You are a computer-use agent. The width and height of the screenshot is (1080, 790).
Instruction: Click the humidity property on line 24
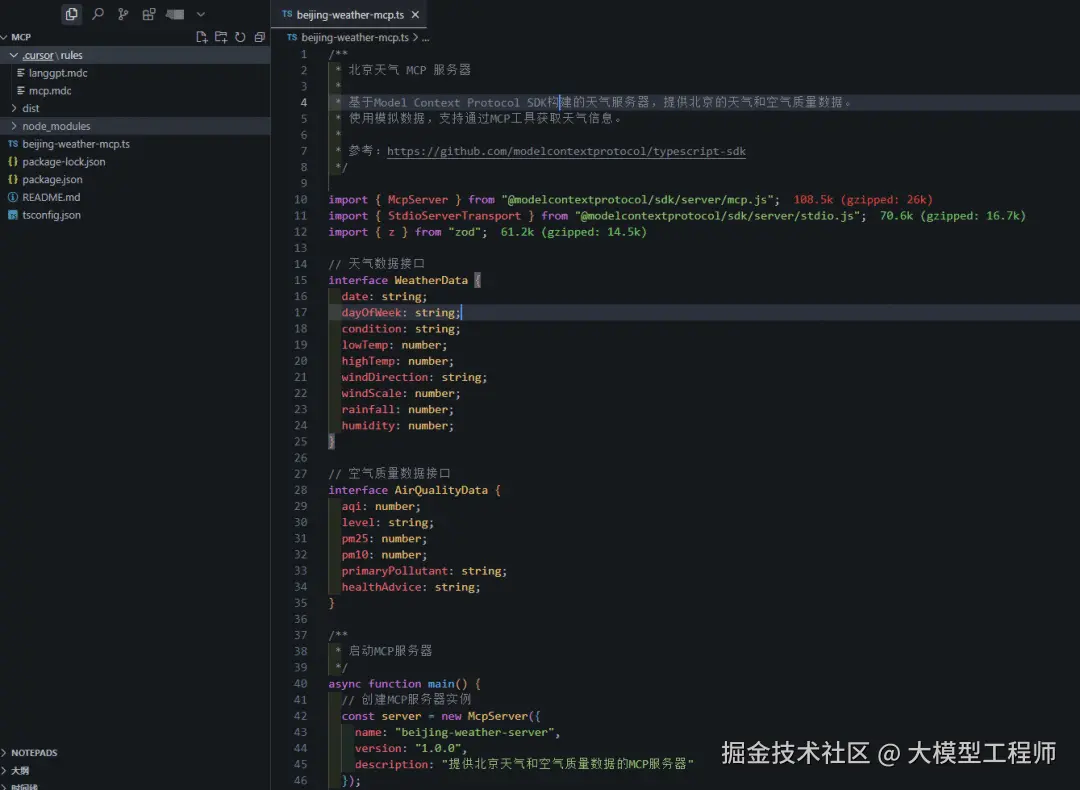click(368, 426)
